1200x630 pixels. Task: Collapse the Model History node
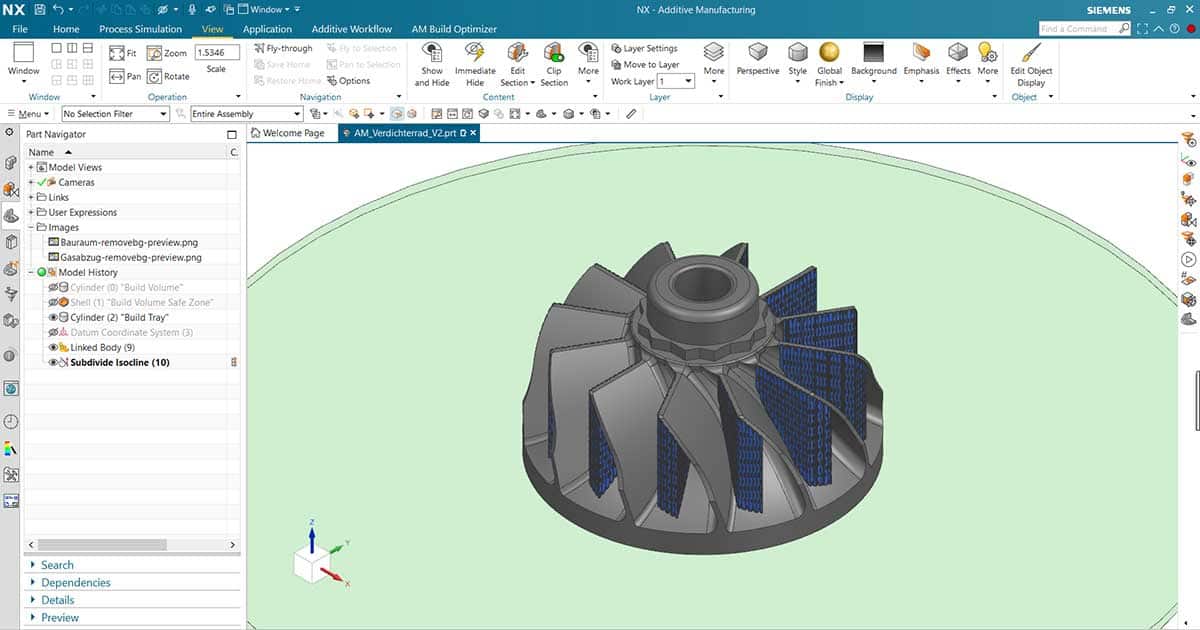(31, 272)
